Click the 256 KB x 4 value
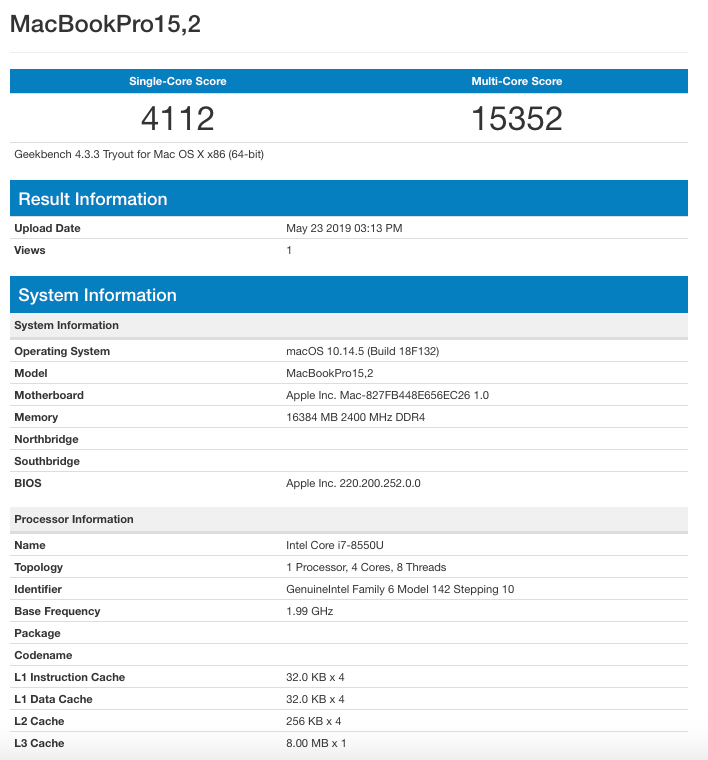Image resolution: width=708 pixels, height=760 pixels. [314, 721]
